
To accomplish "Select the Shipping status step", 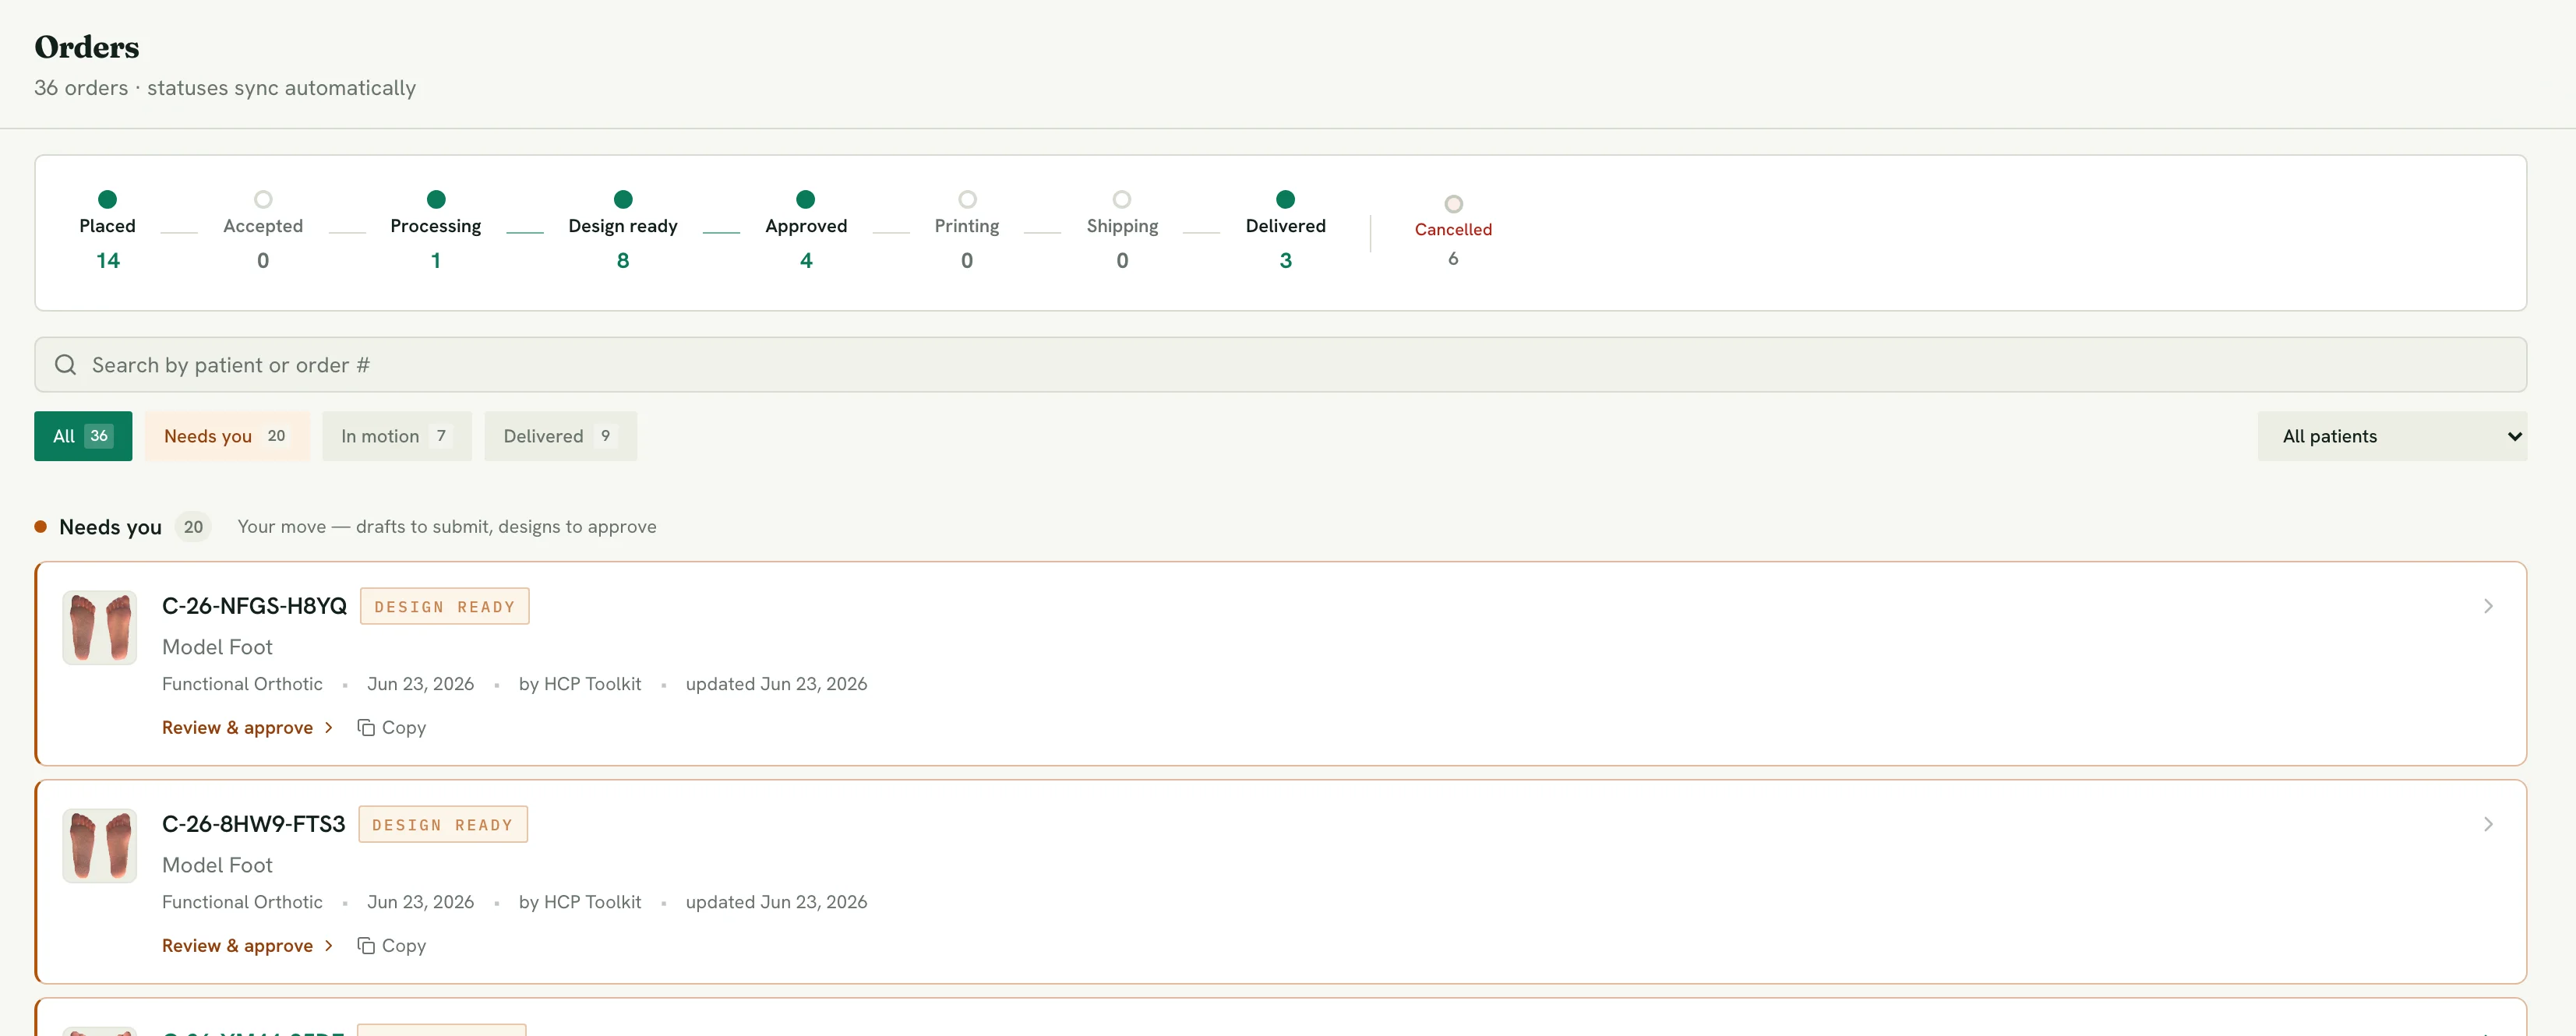I will [1122, 230].
